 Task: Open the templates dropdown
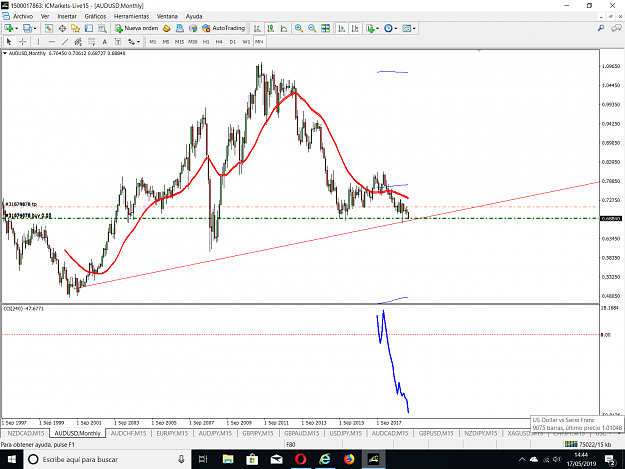(x=409, y=28)
